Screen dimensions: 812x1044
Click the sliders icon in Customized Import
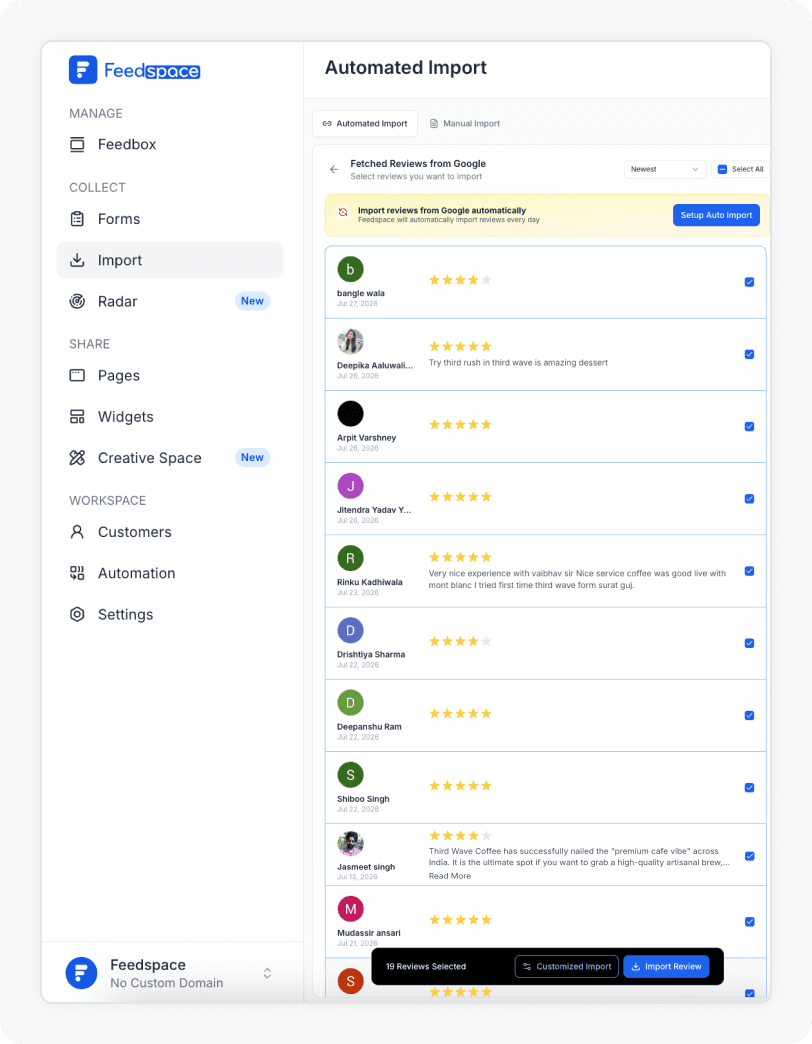(x=527, y=967)
